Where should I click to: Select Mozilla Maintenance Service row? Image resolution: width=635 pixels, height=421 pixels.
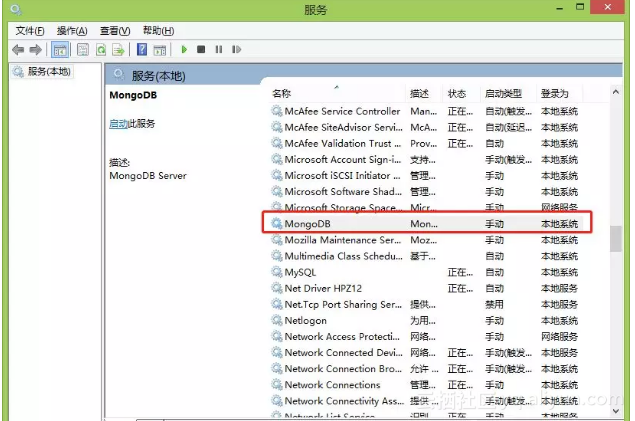click(427, 240)
